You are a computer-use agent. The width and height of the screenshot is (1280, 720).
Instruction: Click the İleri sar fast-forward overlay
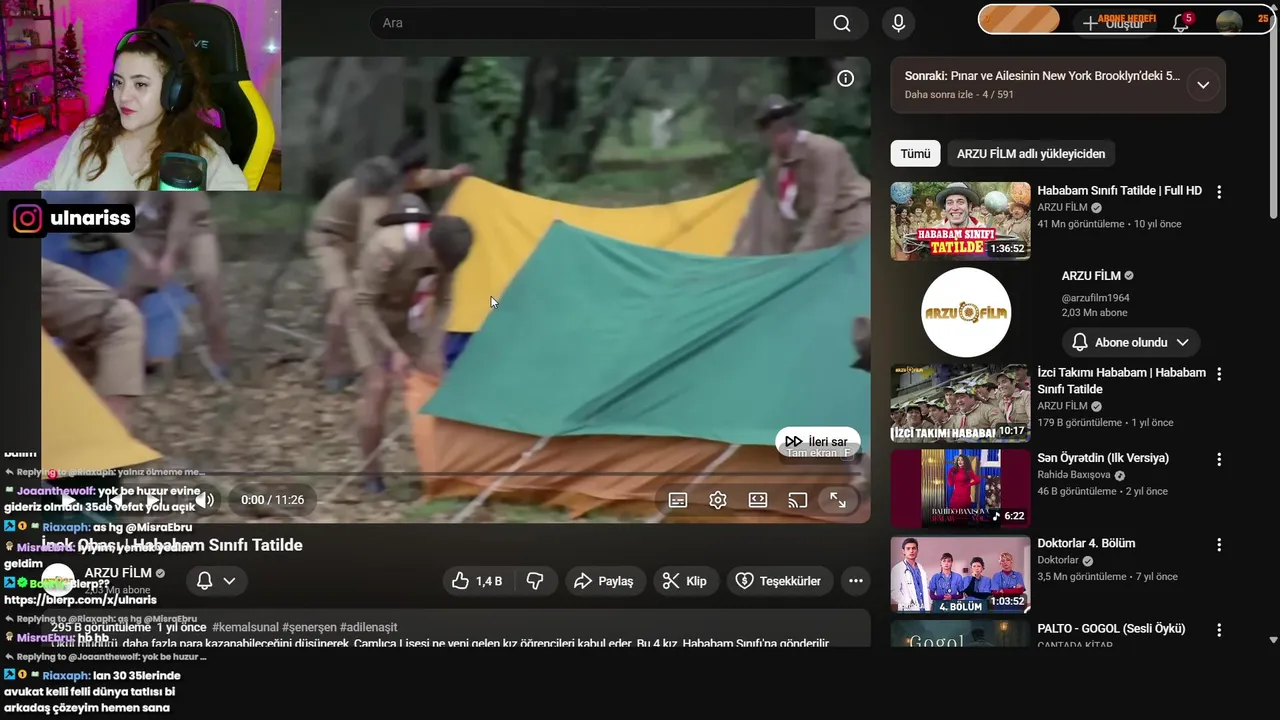817,441
